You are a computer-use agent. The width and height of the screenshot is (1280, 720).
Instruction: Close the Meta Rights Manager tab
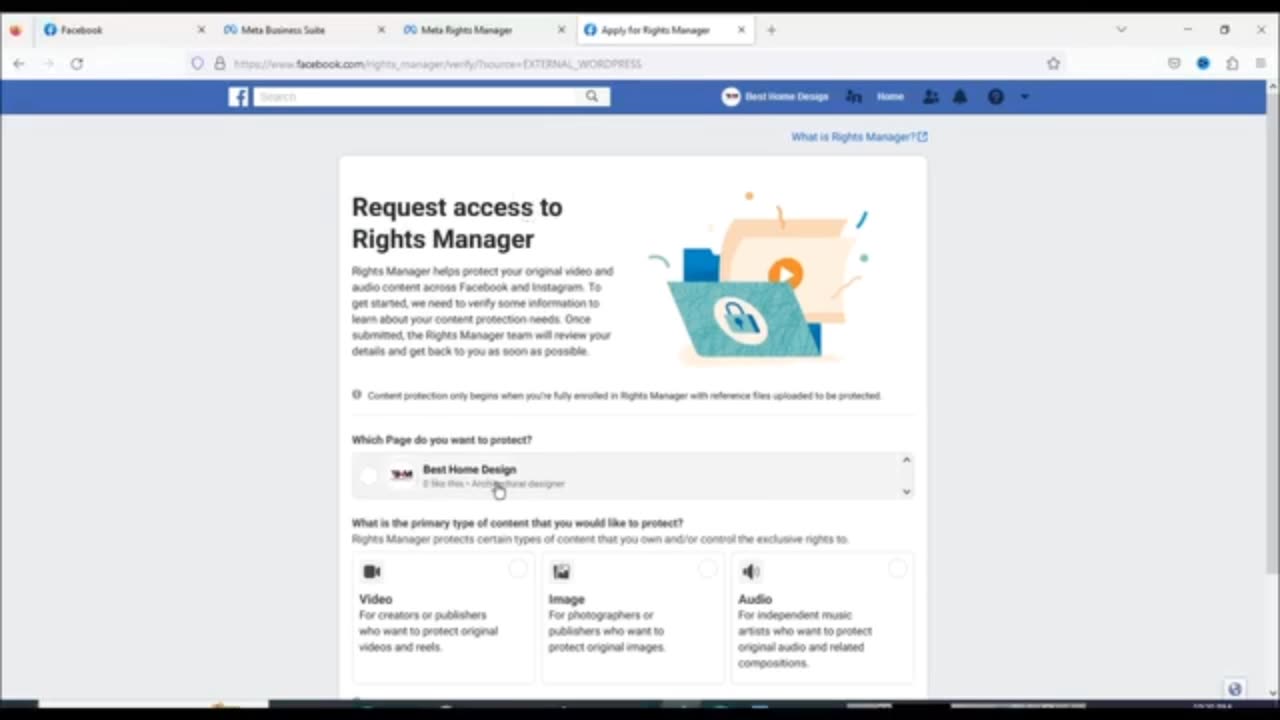[561, 30]
